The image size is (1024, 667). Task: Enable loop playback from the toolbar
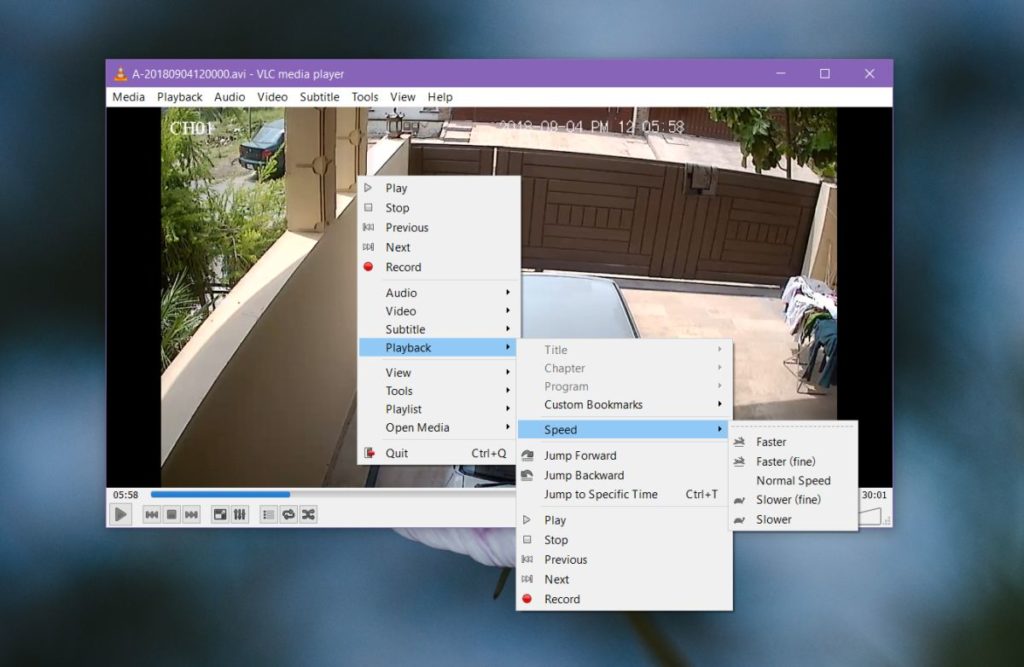pyautogui.click(x=288, y=514)
